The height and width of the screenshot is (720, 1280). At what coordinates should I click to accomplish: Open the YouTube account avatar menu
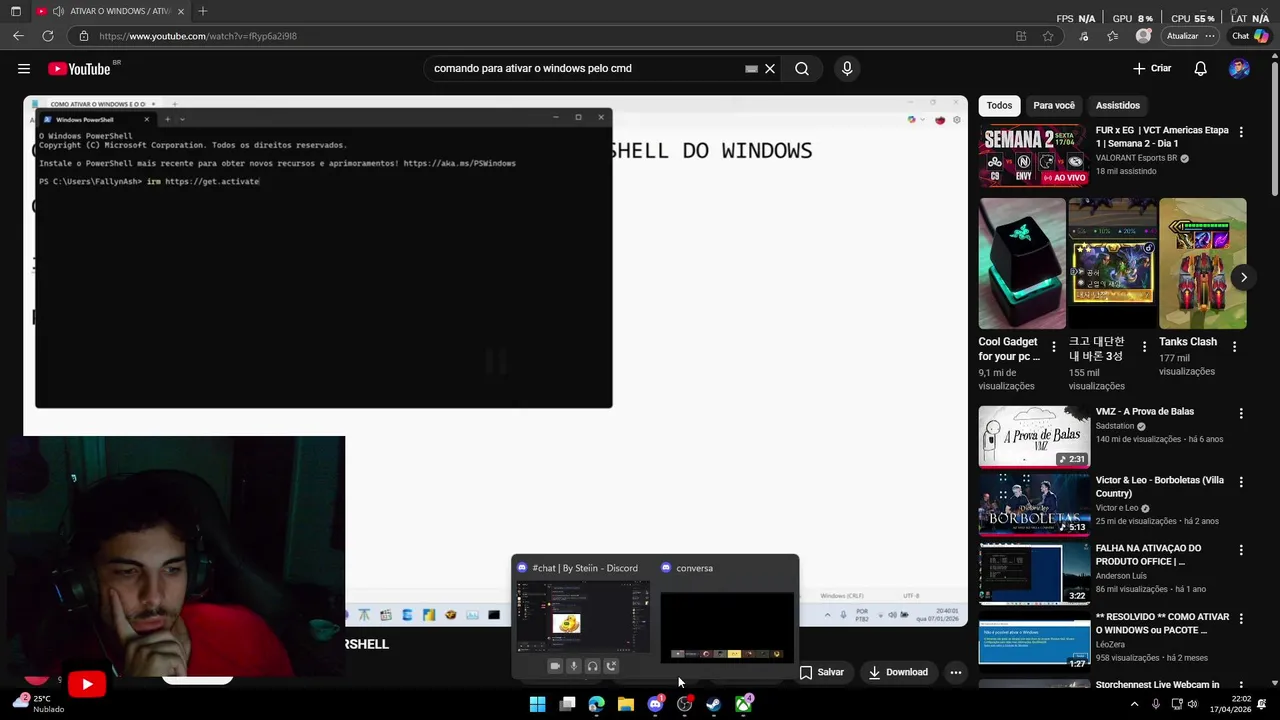(x=1239, y=69)
